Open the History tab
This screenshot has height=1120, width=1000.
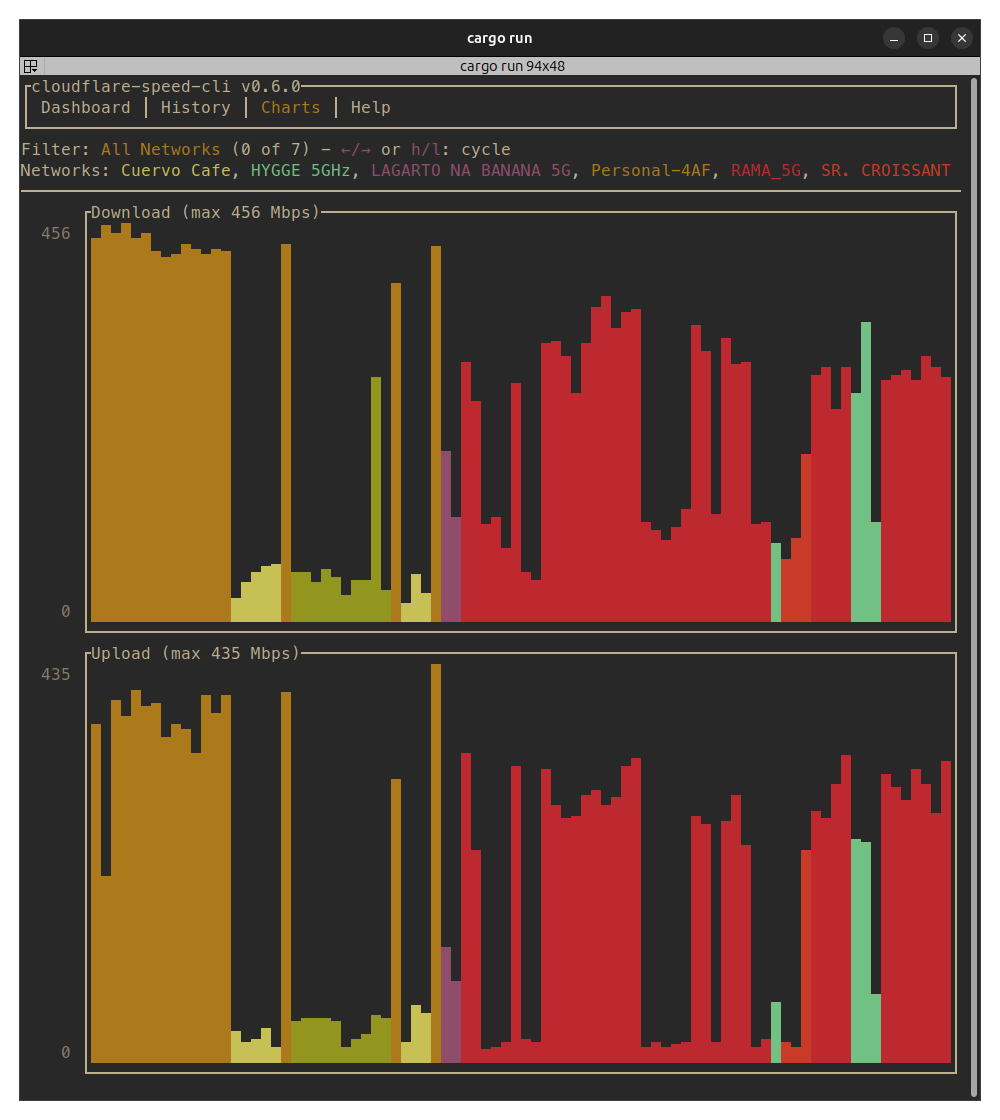(195, 107)
